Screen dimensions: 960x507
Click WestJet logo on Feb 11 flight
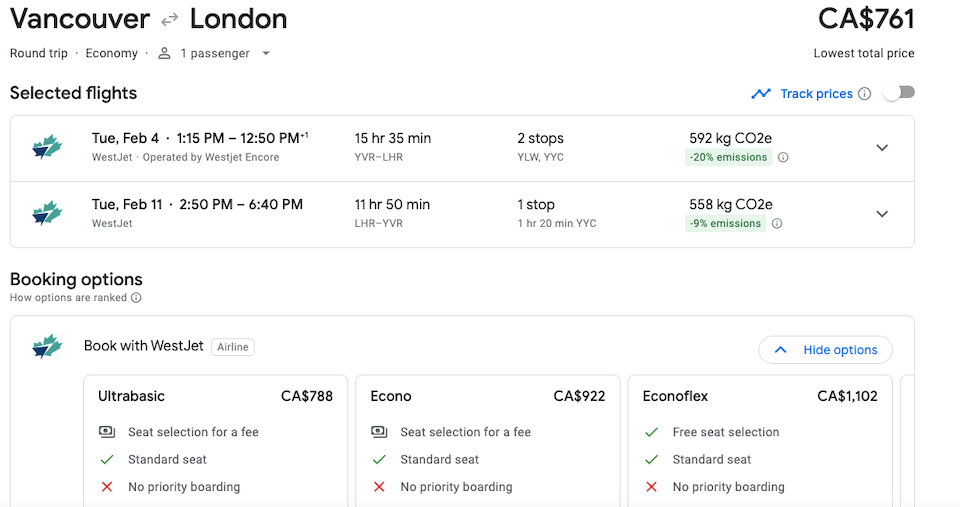pos(47,213)
